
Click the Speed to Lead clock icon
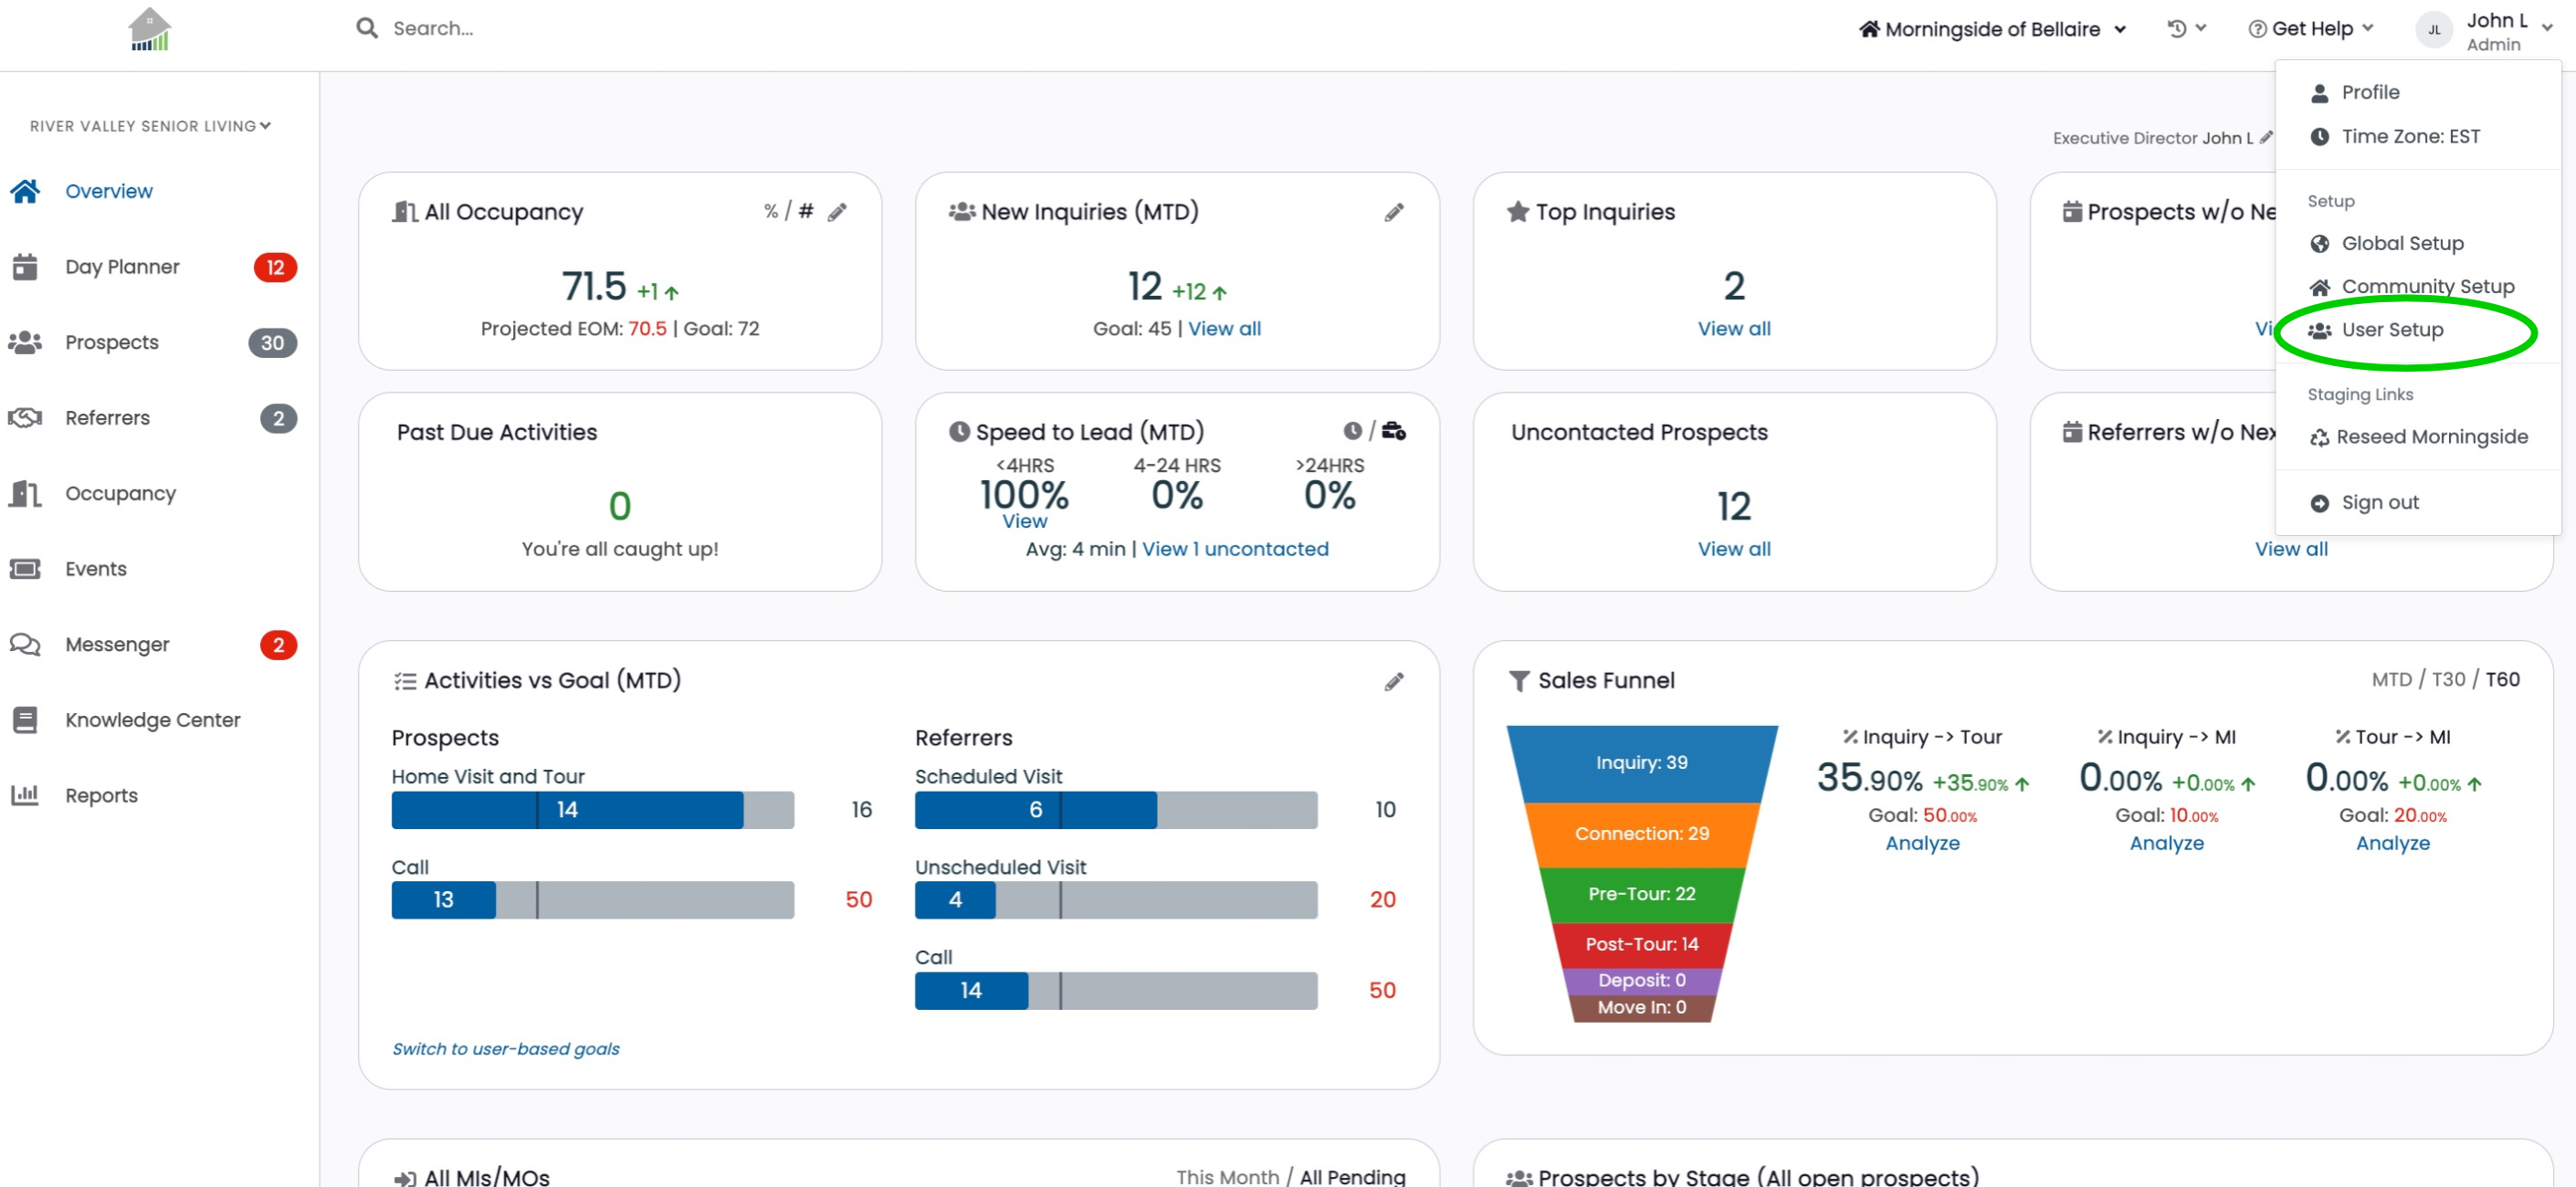[x=1352, y=430]
